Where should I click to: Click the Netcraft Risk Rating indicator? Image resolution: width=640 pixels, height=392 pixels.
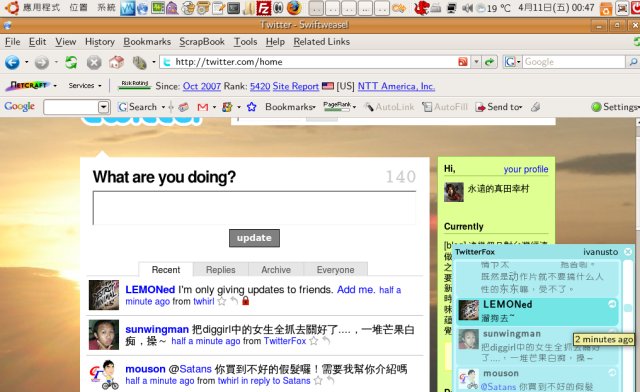point(134,85)
